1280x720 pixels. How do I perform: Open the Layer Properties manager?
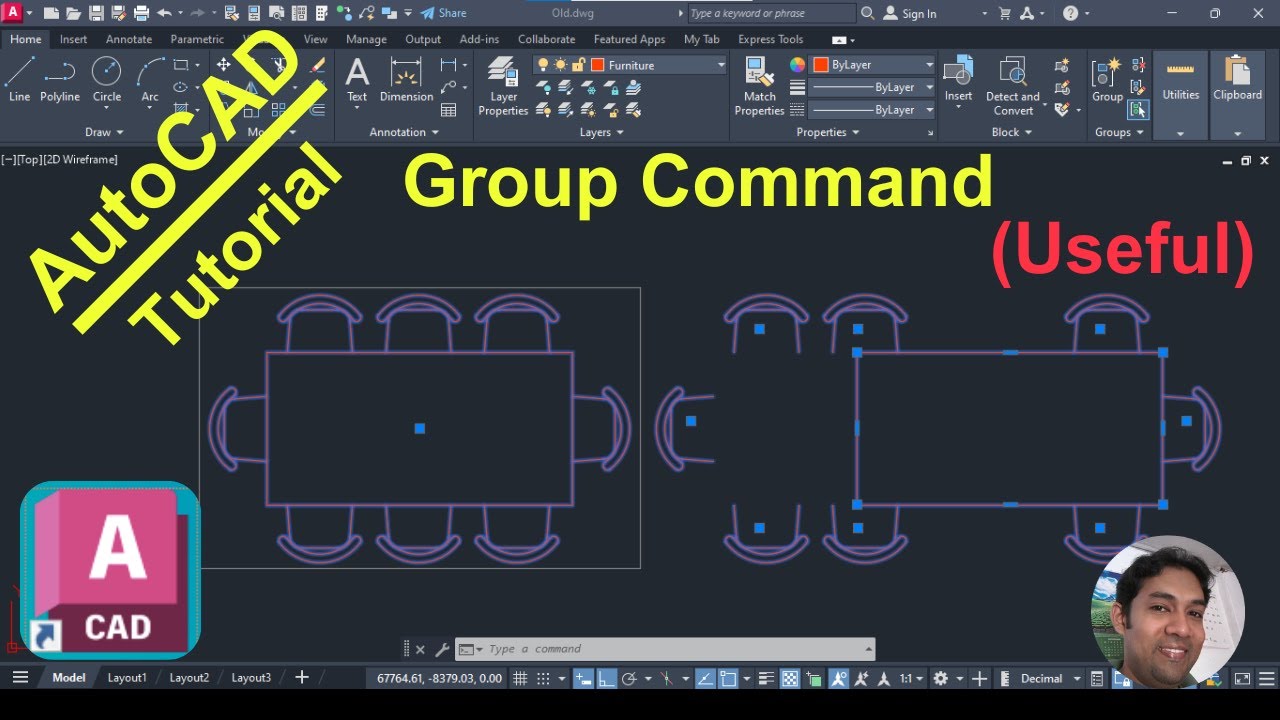click(x=503, y=87)
